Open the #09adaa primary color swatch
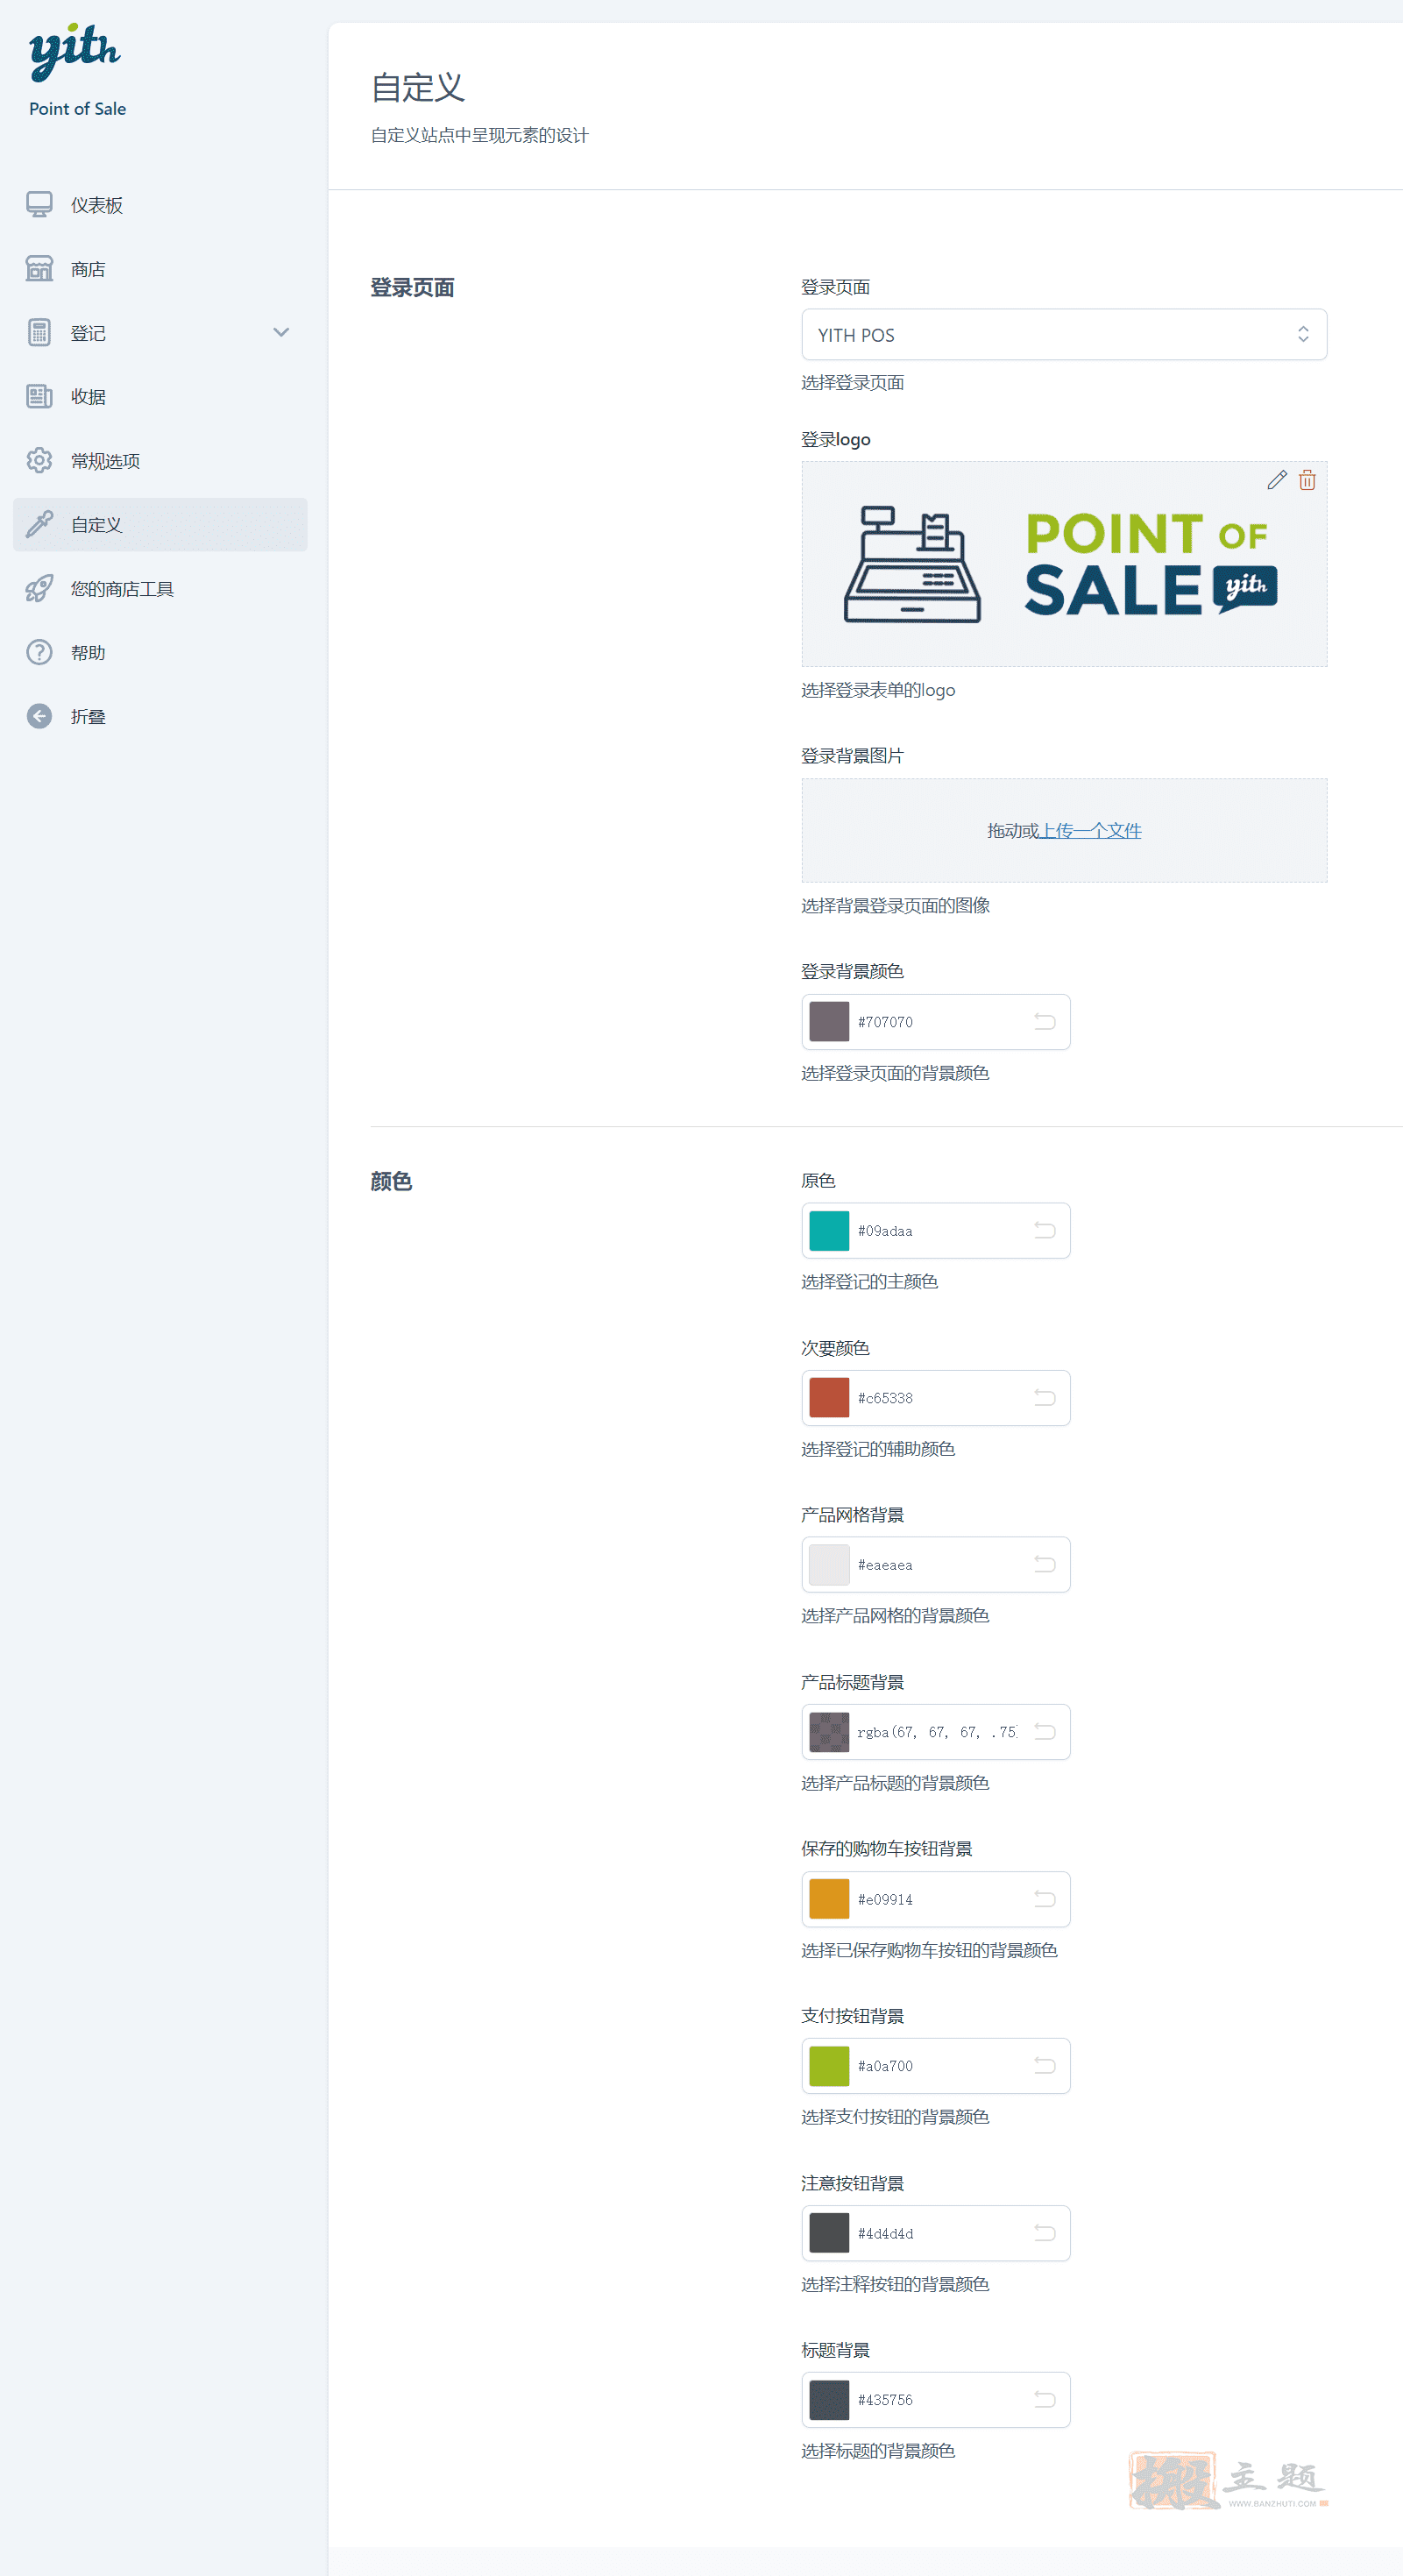This screenshot has width=1403, height=2576. pyautogui.click(x=829, y=1230)
